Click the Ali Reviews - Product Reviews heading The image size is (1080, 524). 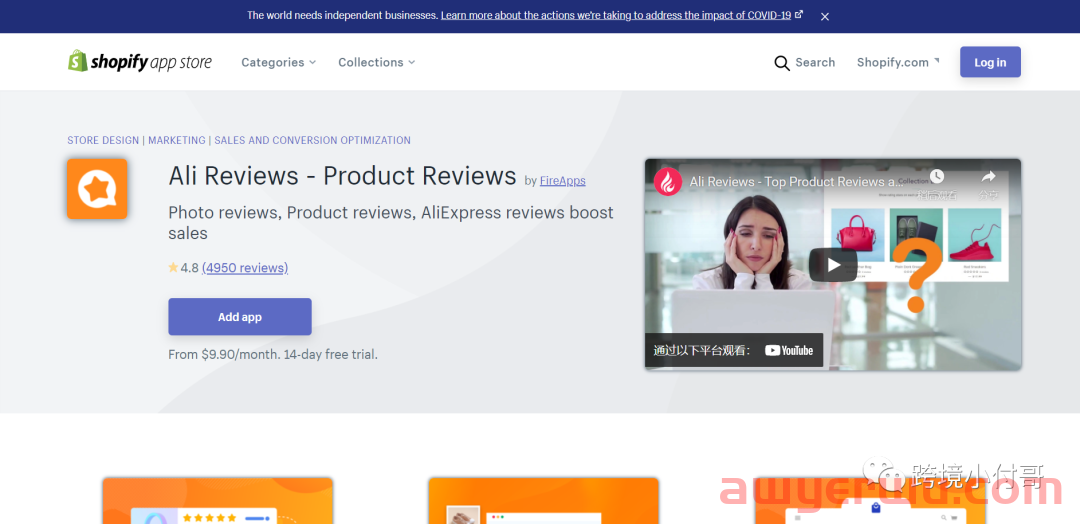coord(342,176)
